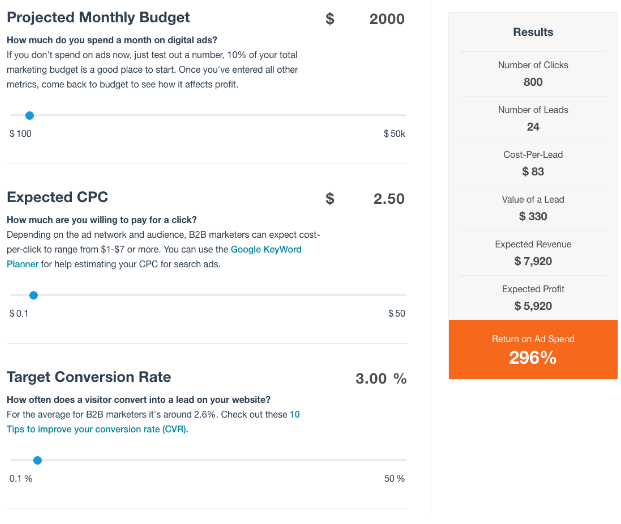Click the $50 maximum end of CPC slider
621x524 pixels.
pos(397,313)
